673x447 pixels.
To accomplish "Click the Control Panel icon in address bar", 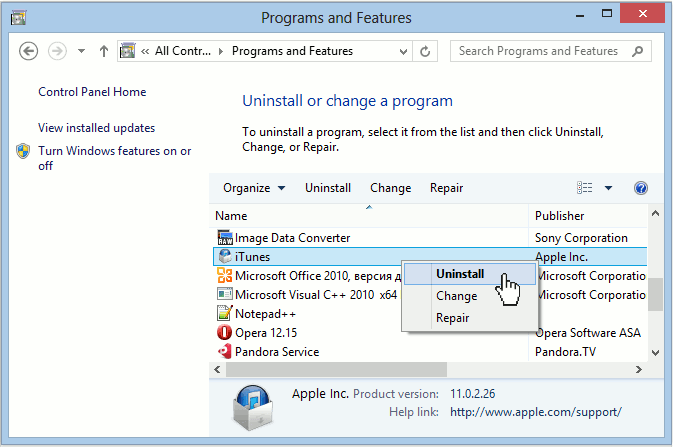I will coord(127,51).
